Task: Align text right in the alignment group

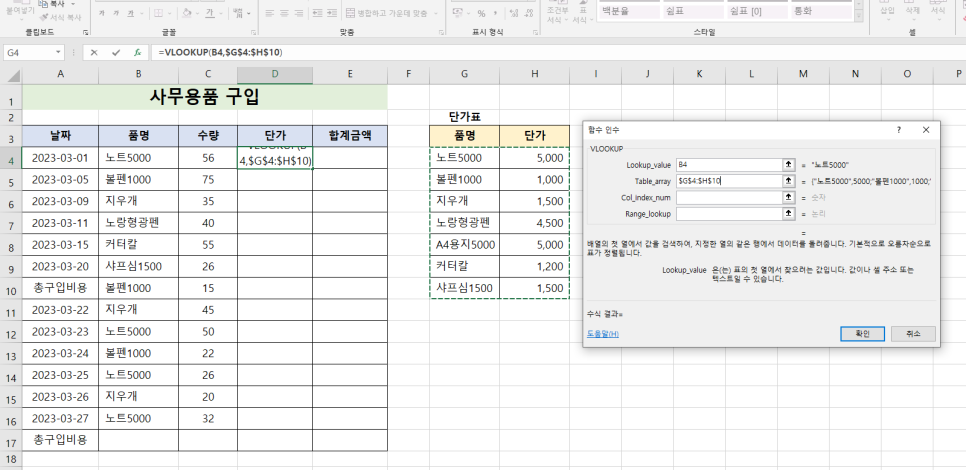Action: click(x=299, y=13)
